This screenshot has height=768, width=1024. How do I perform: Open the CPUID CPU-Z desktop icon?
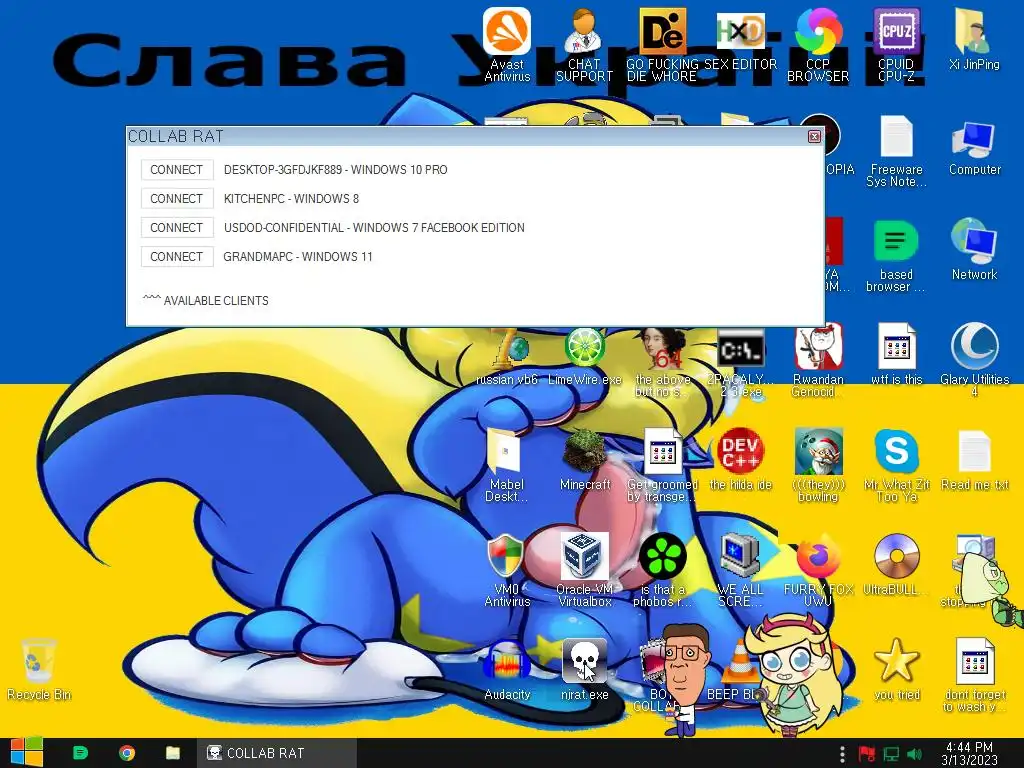point(896,44)
